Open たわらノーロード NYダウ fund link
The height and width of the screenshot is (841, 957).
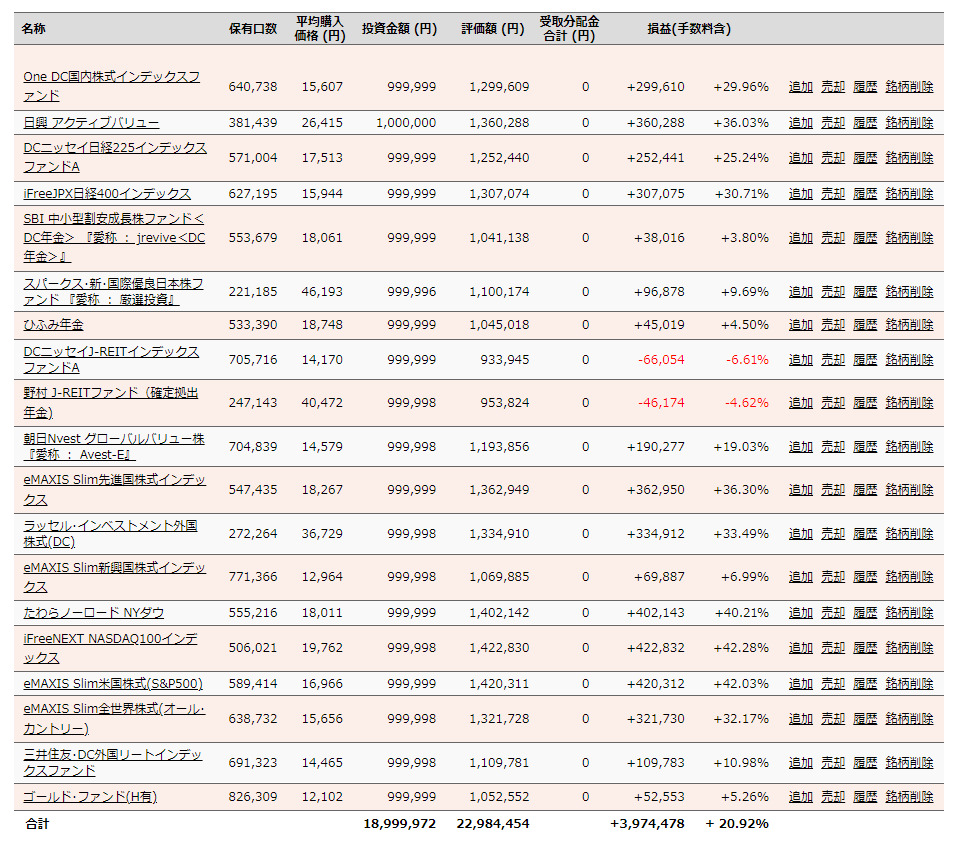pos(93,613)
